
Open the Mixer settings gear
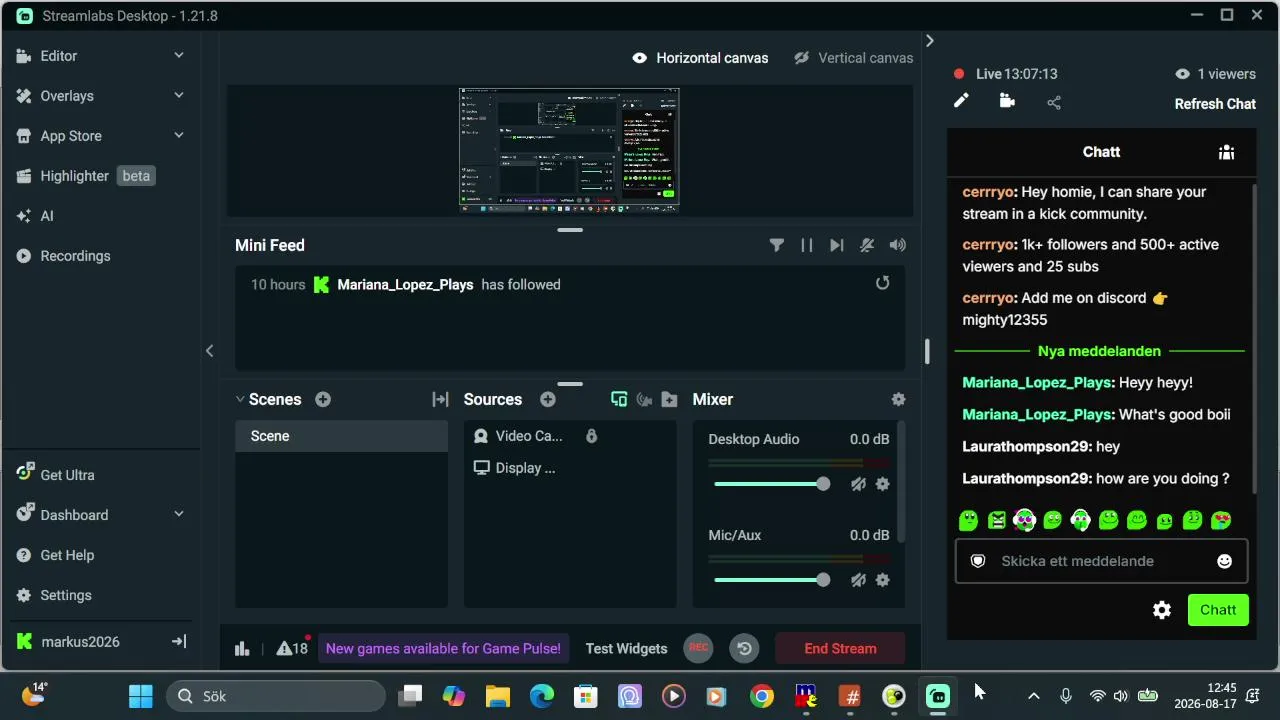point(898,399)
